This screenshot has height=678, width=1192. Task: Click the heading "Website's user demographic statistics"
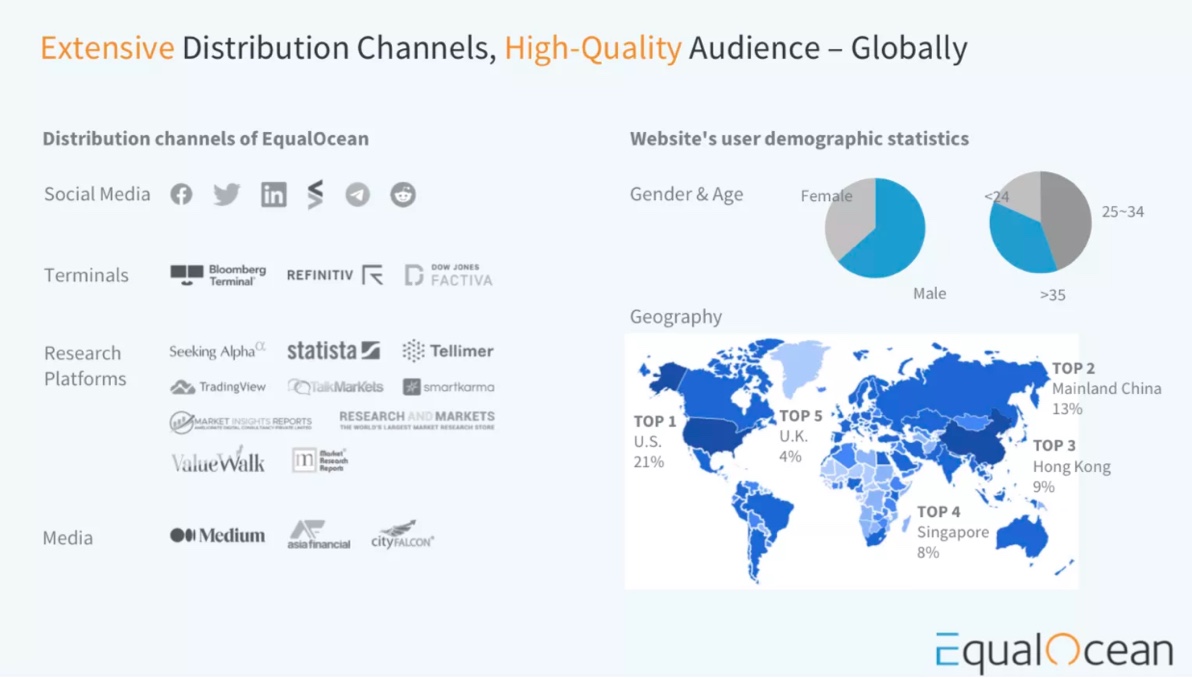click(799, 139)
